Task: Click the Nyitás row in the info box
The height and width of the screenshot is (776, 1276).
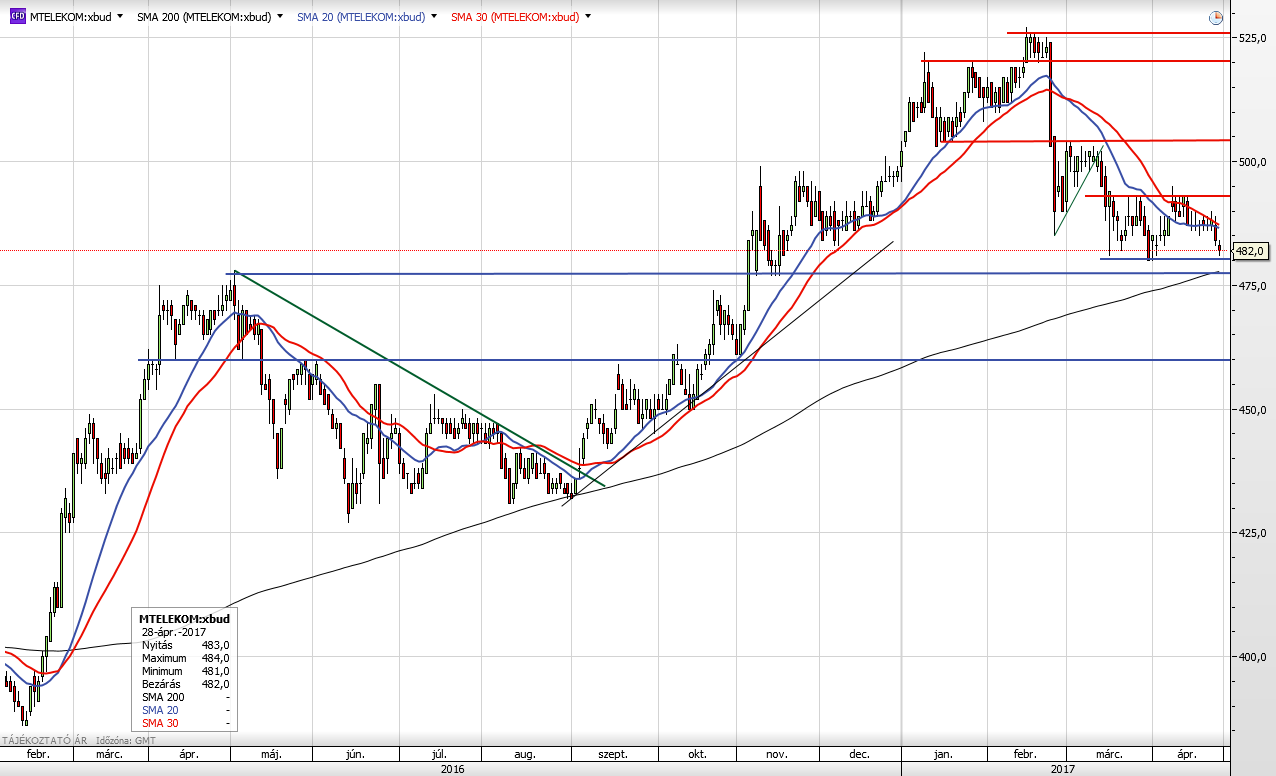Action: tap(185, 645)
